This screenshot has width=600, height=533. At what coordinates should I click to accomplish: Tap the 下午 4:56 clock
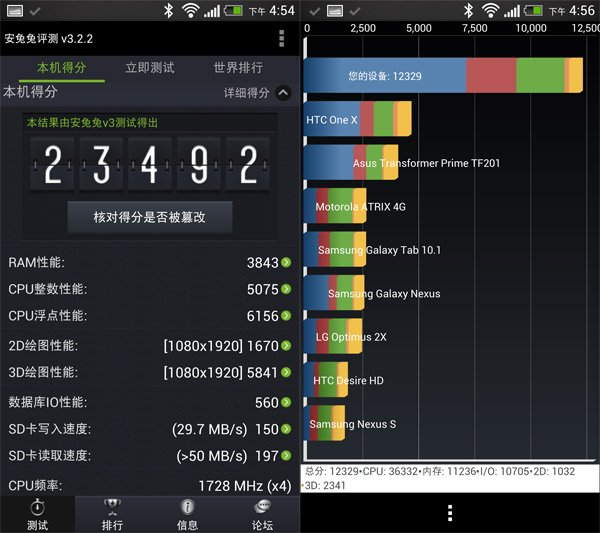[x=572, y=11]
